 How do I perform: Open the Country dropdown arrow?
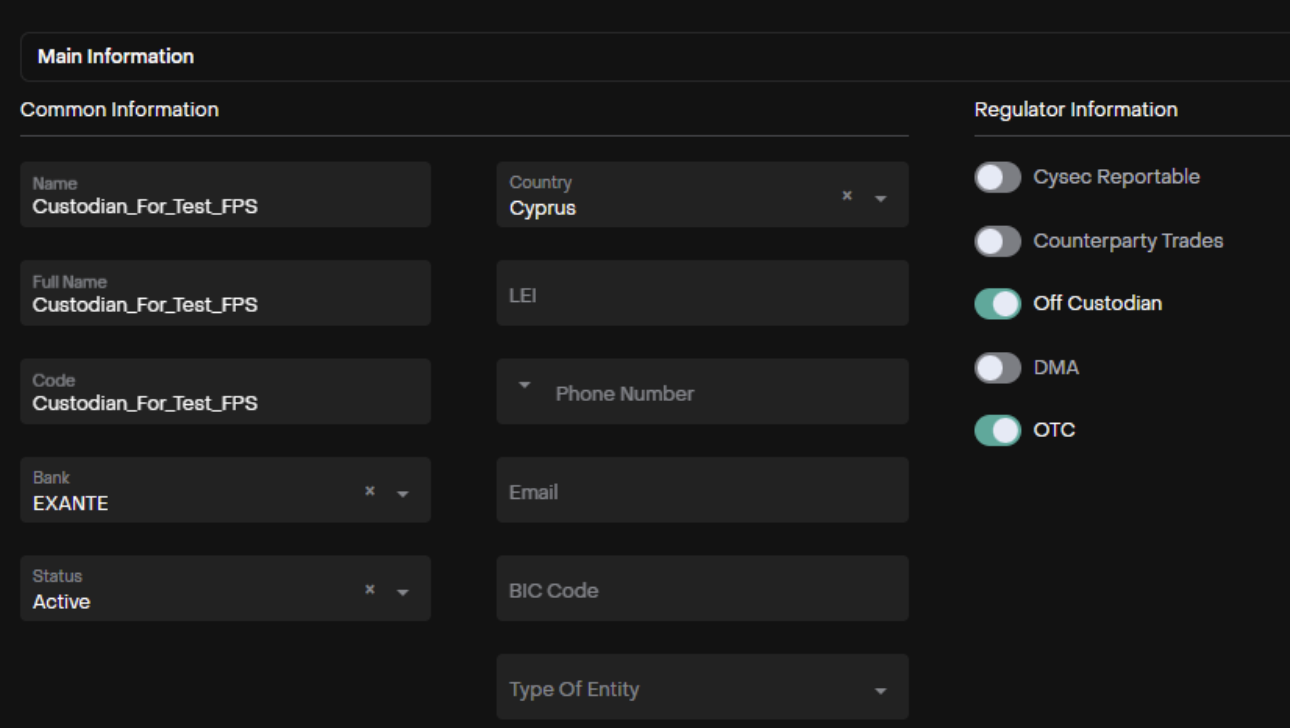click(x=881, y=198)
